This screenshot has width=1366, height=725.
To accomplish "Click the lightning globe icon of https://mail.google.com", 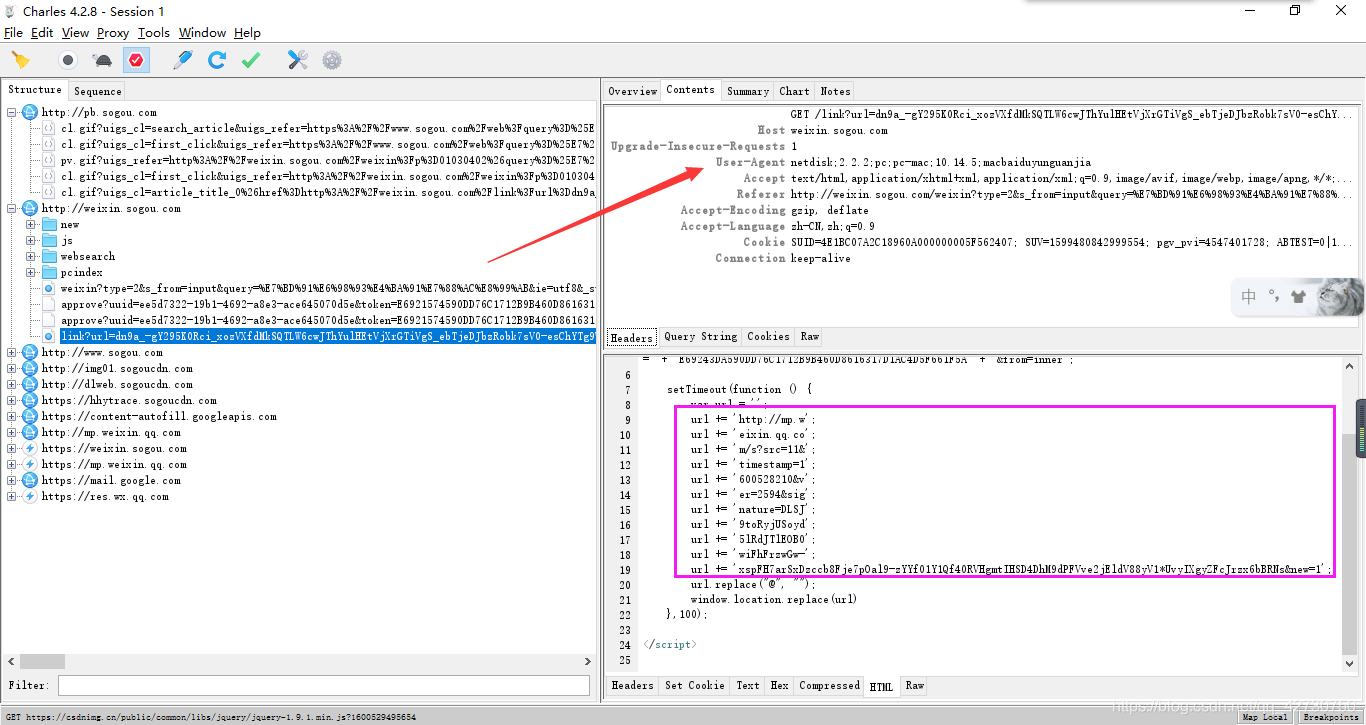I will coord(30,480).
